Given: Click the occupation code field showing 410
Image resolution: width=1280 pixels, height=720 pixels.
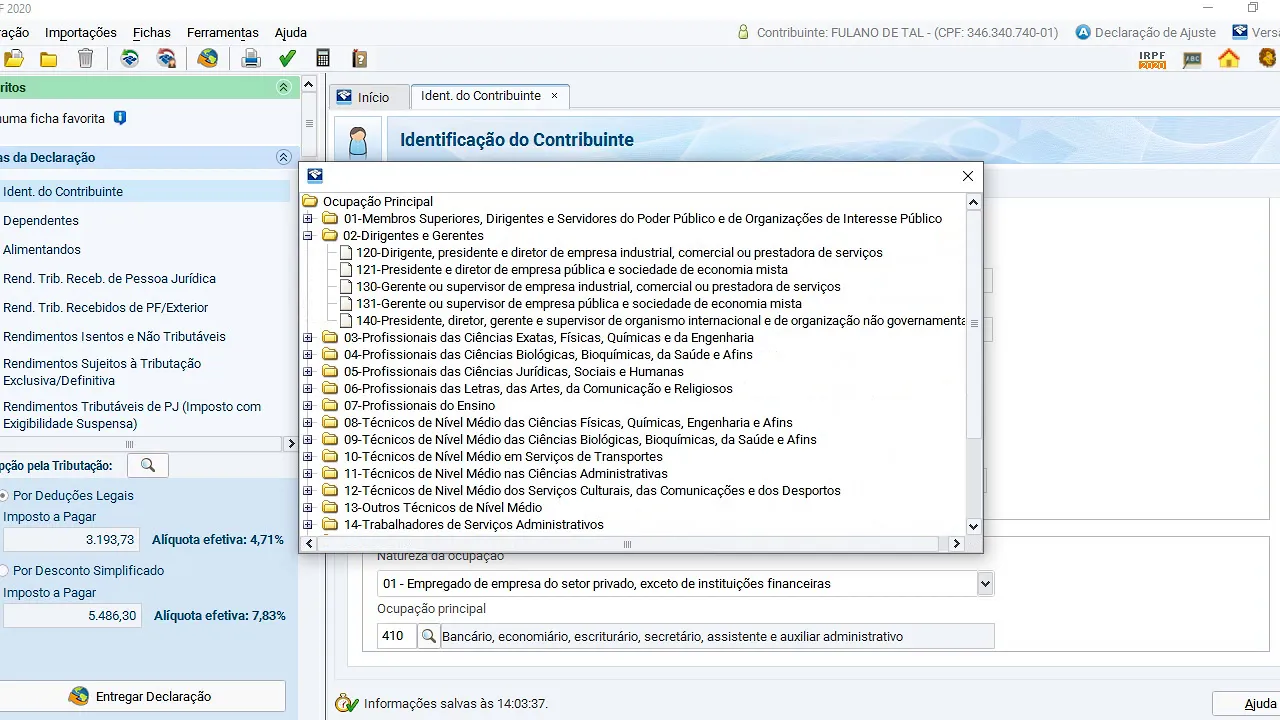Looking at the screenshot, I should [396, 636].
